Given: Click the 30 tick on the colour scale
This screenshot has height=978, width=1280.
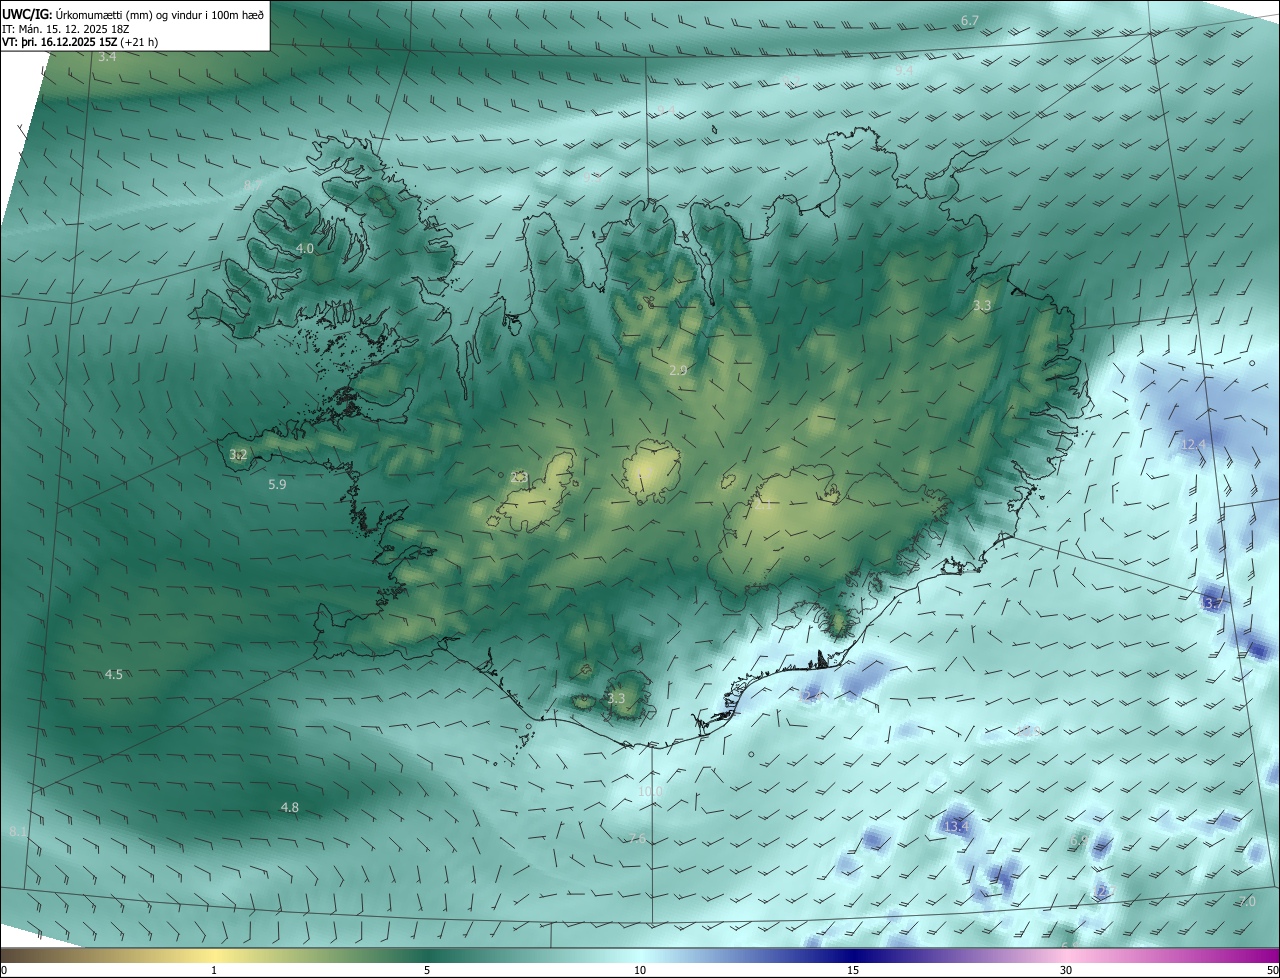Looking at the screenshot, I should (x=1066, y=970).
